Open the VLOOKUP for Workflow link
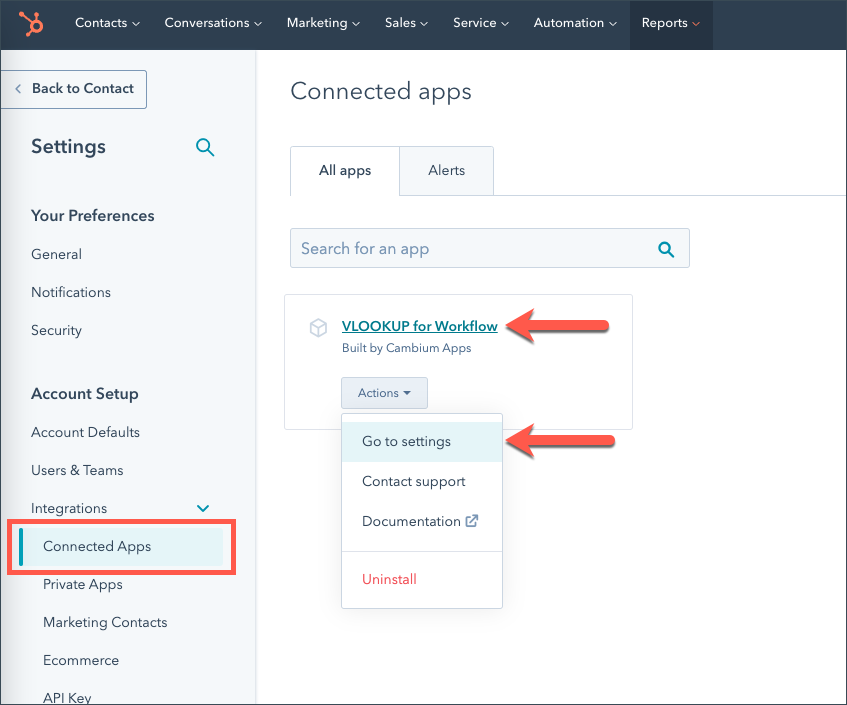This screenshot has width=847, height=705. [x=419, y=326]
